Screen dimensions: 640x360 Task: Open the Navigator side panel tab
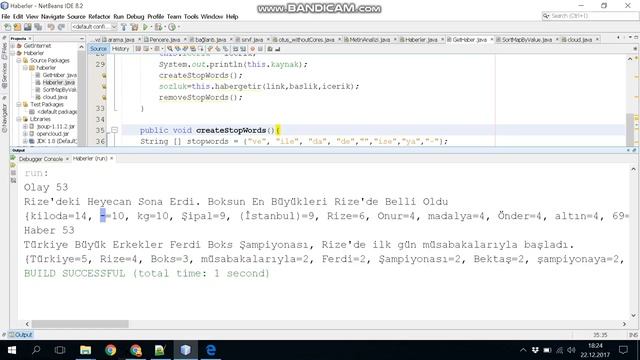[4, 118]
